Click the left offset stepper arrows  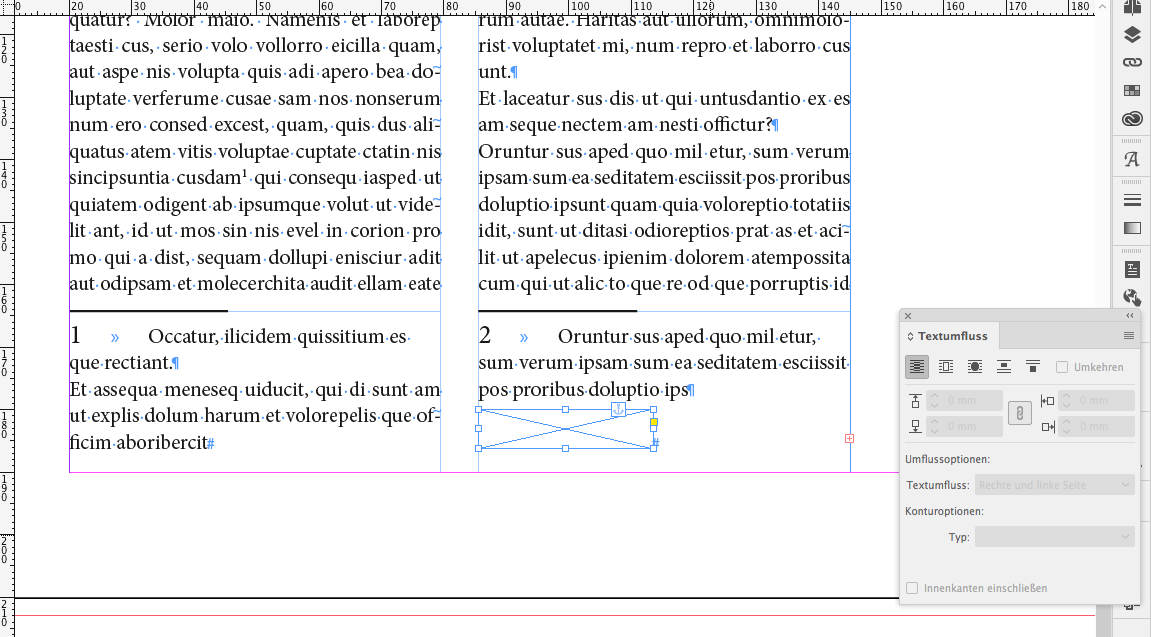tap(1067, 401)
